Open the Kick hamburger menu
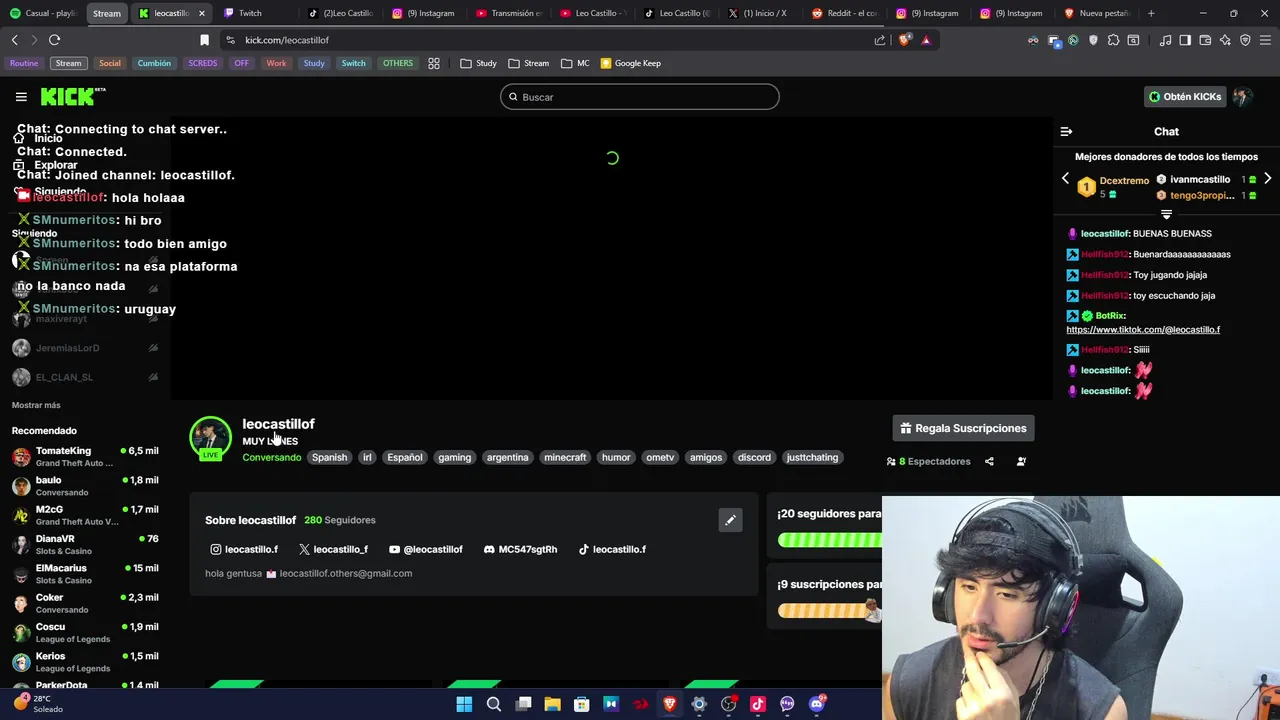This screenshot has width=1280, height=720. tap(21, 97)
